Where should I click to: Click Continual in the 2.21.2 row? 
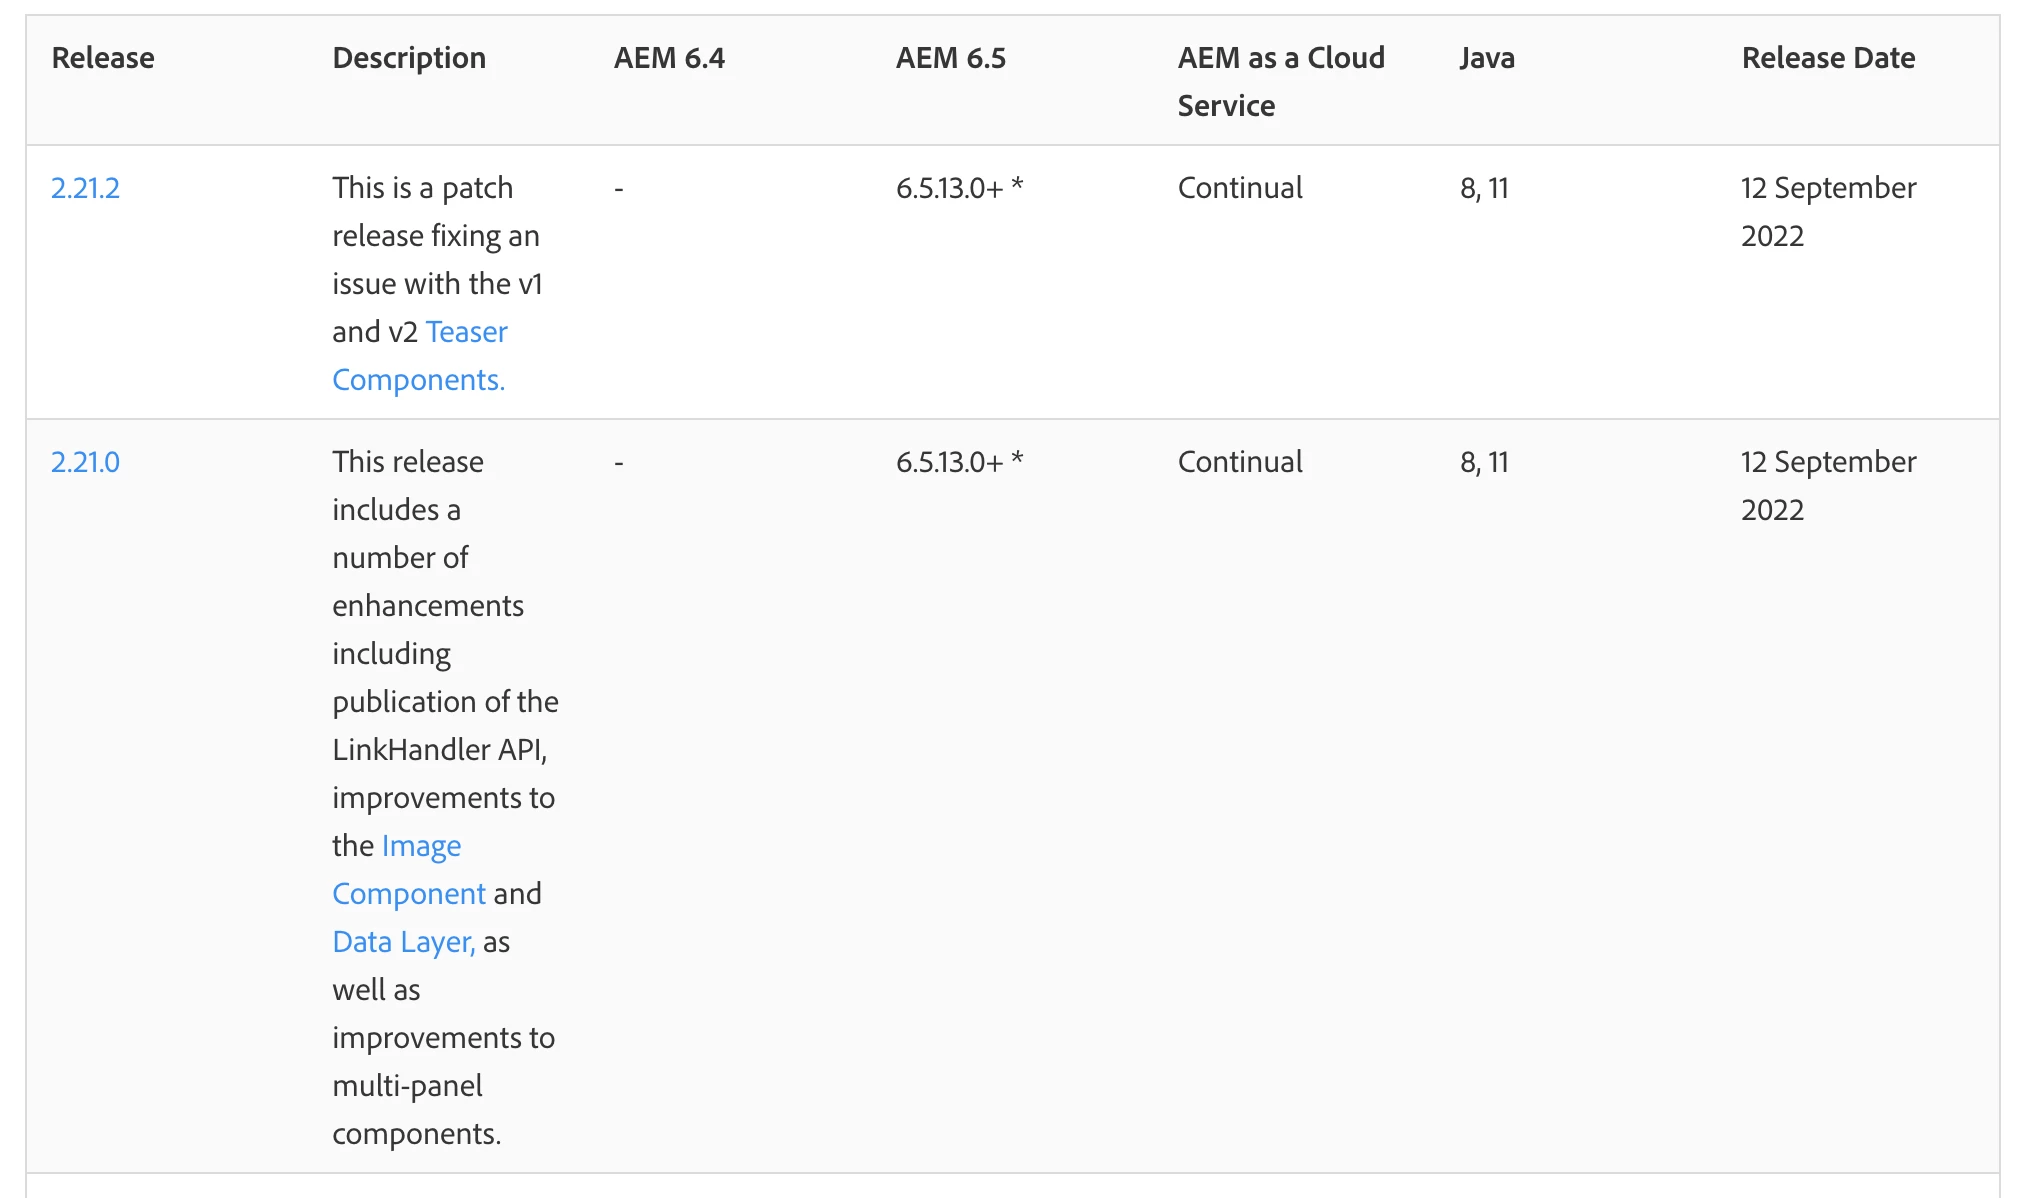click(1239, 188)
